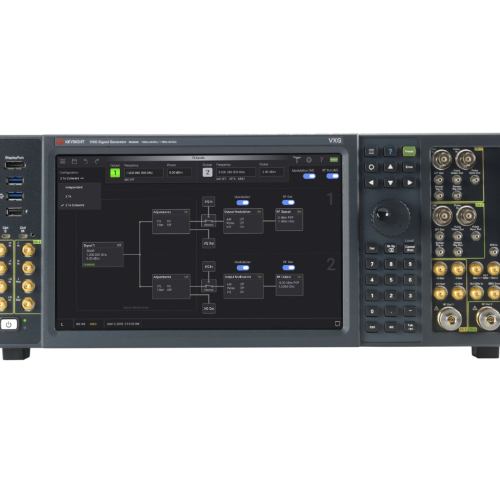This screenshot has width=500, height=500.
Task: Tap the channel 2 I/Q Out block
Action: click(x=209, y=309)
